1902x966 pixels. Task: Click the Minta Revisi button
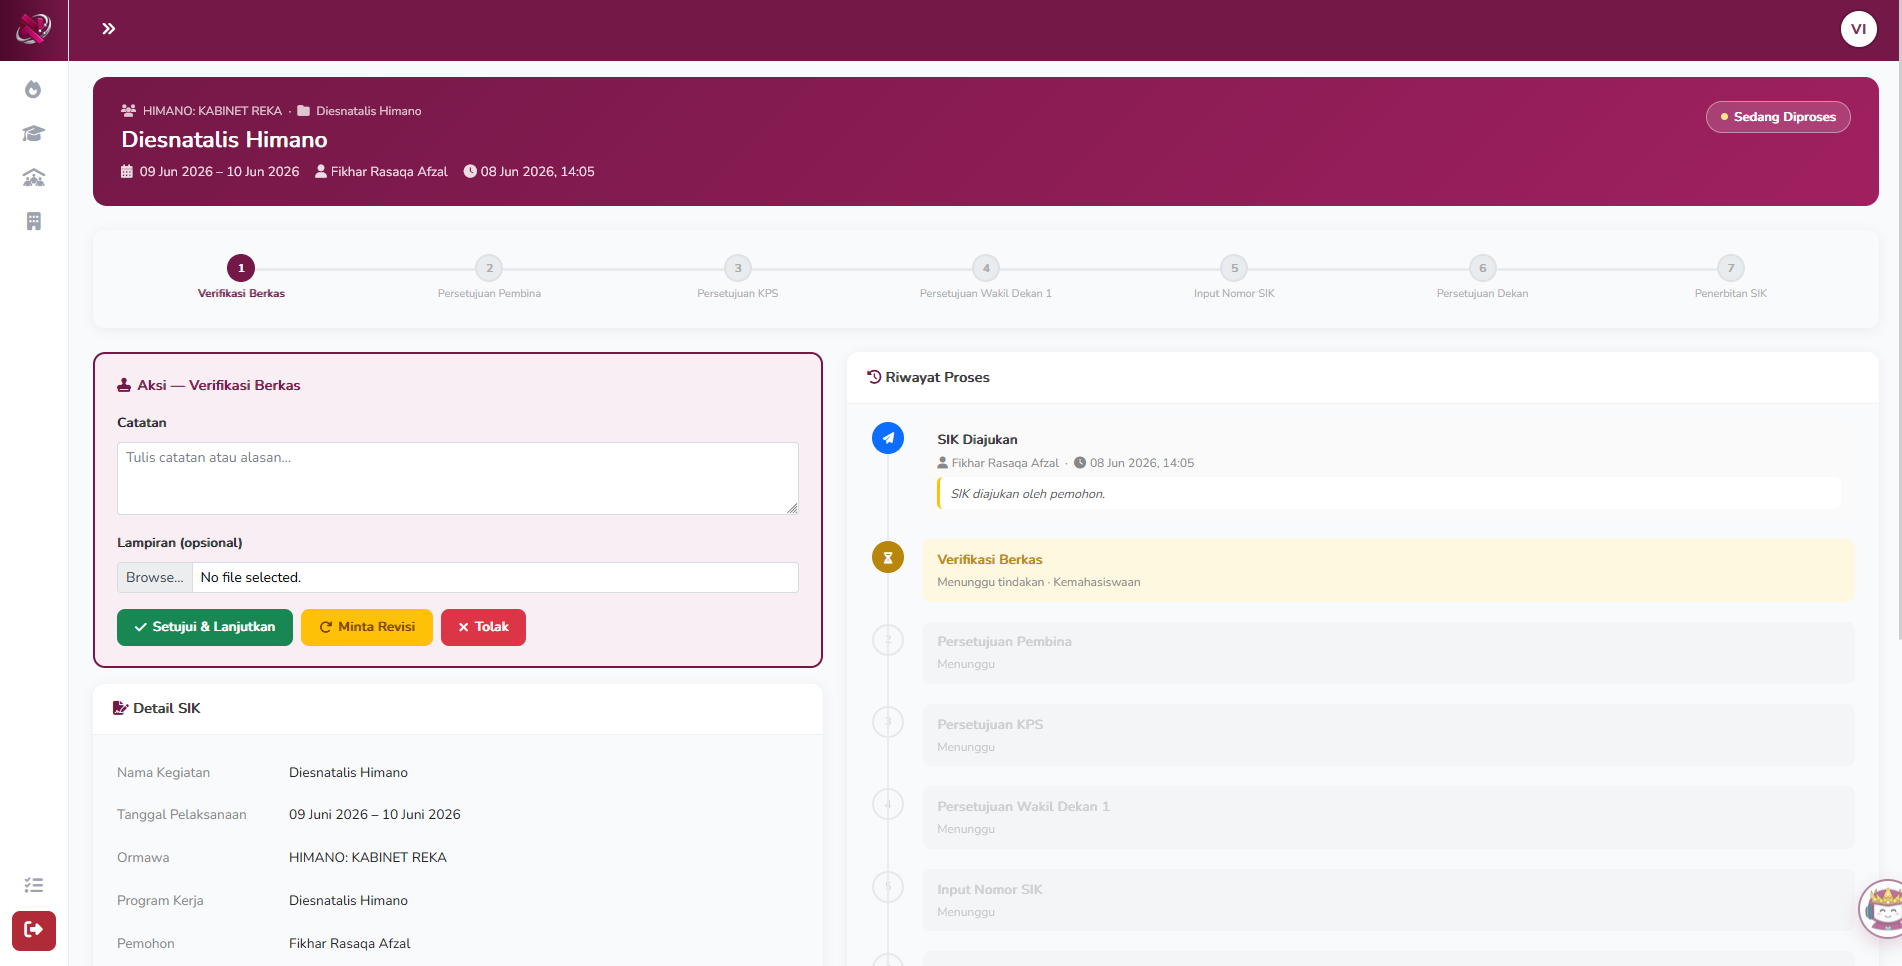tap(367, 627)
